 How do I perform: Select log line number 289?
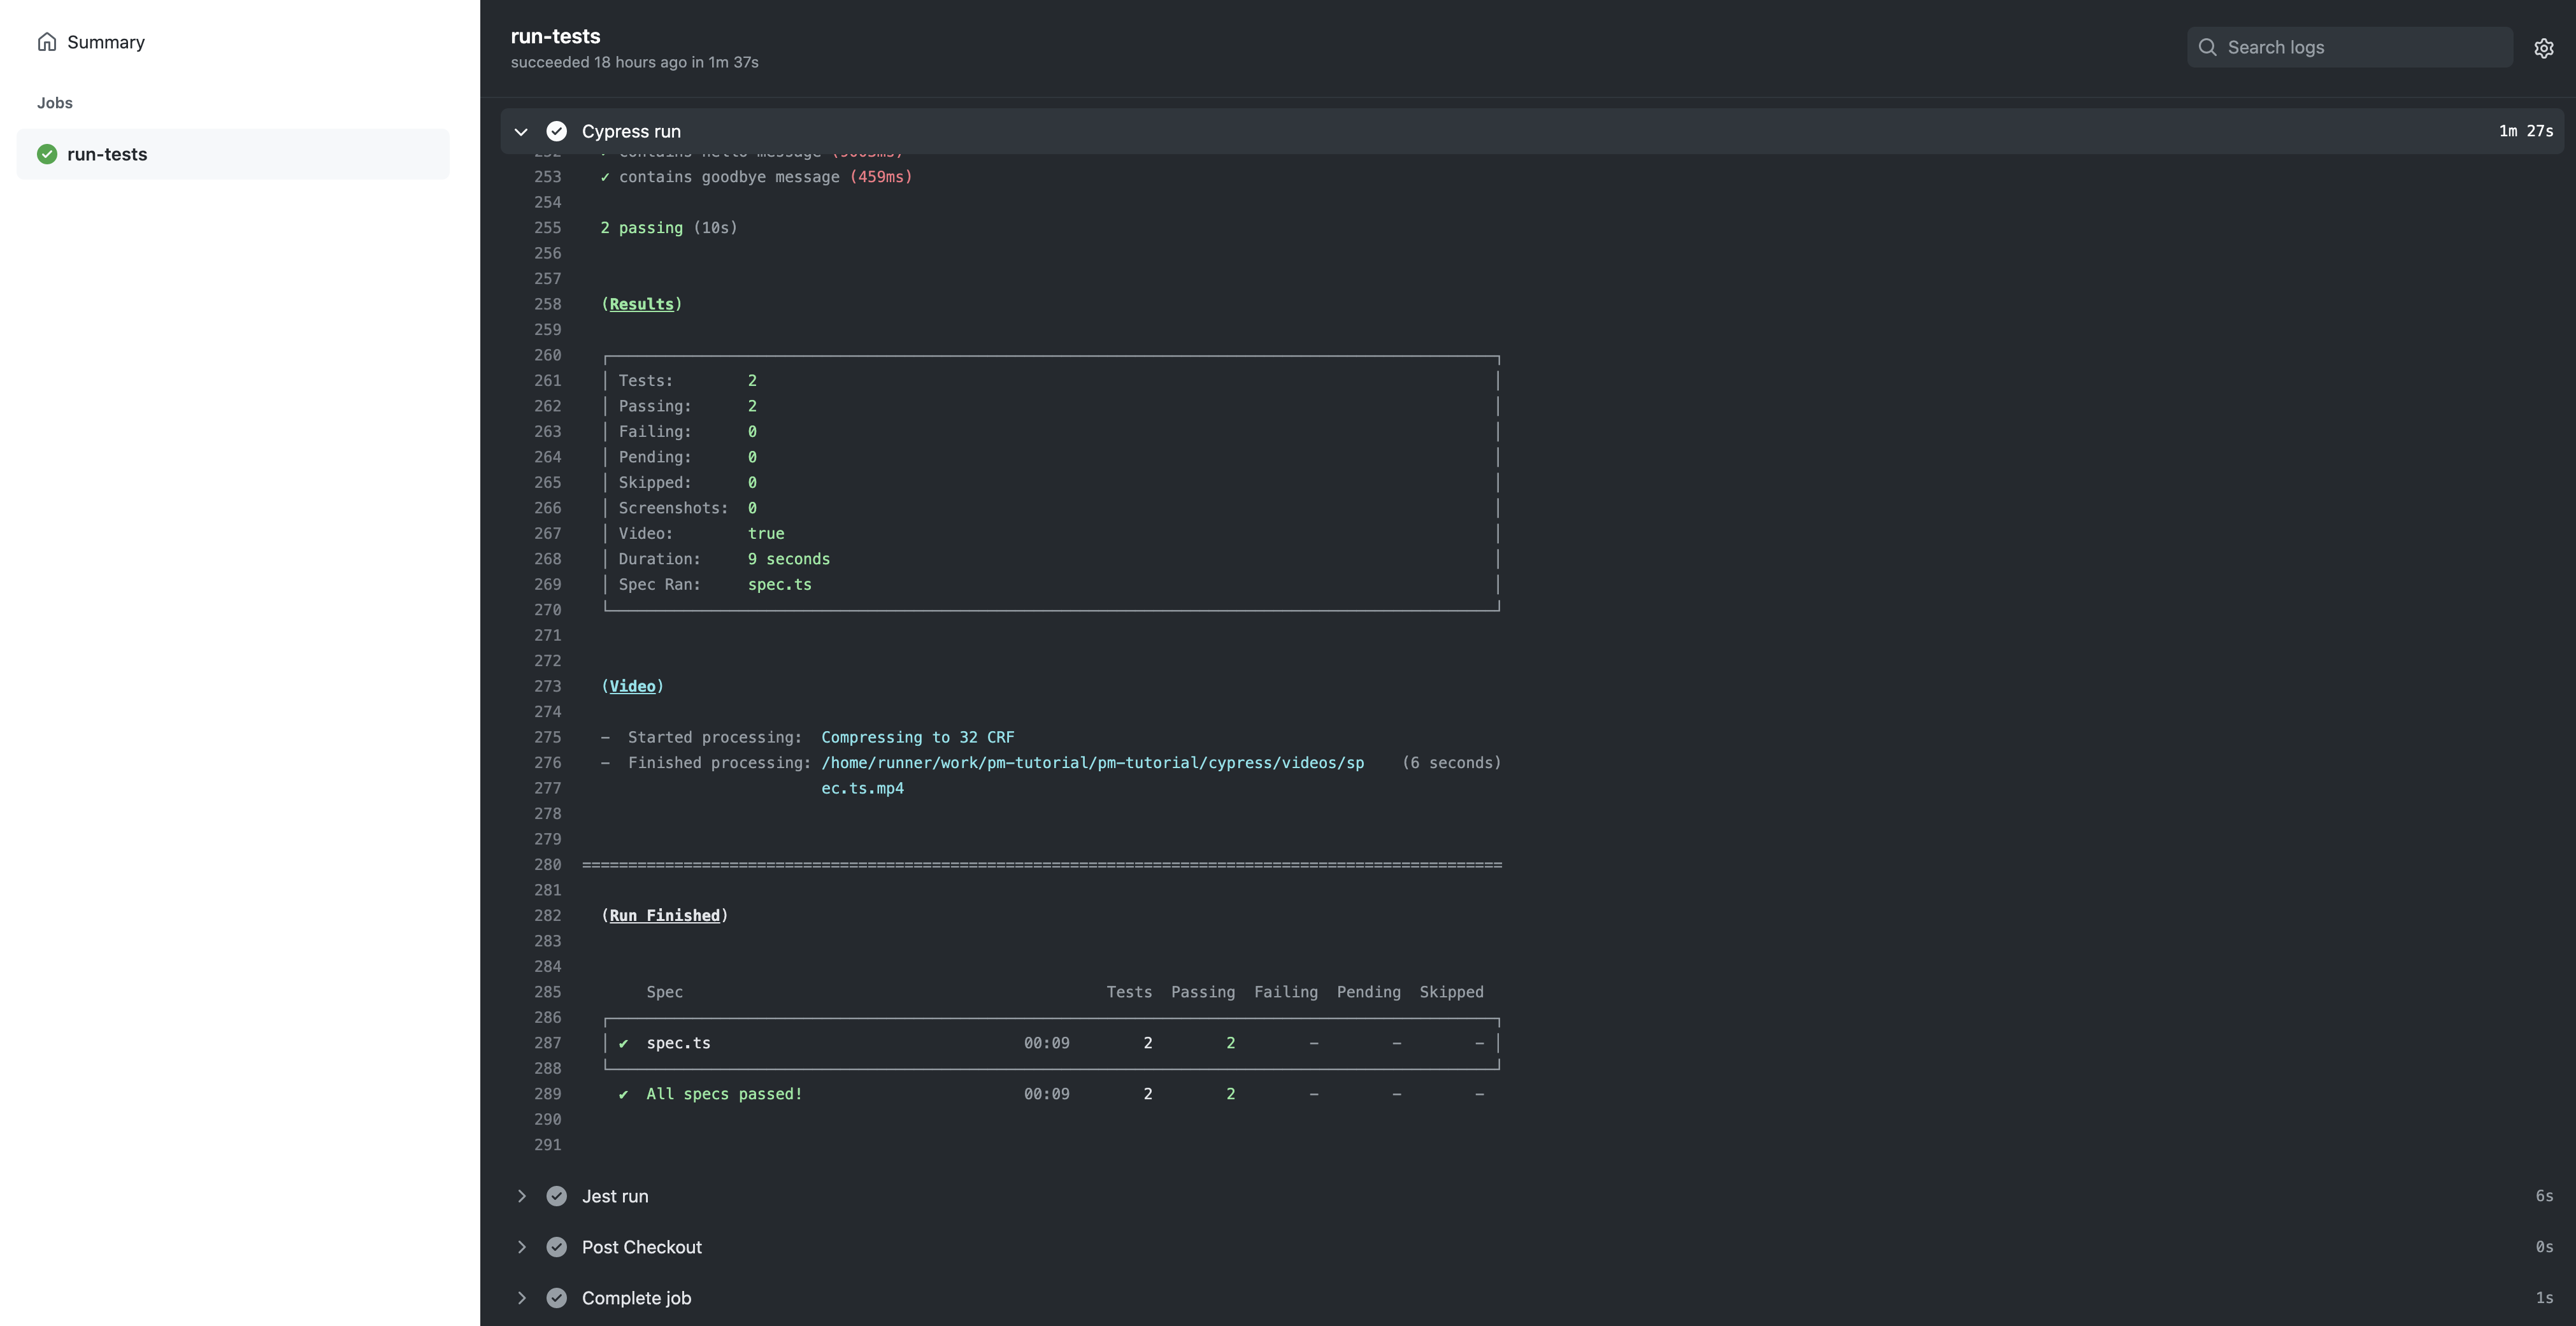click(x=547, y=1094)
